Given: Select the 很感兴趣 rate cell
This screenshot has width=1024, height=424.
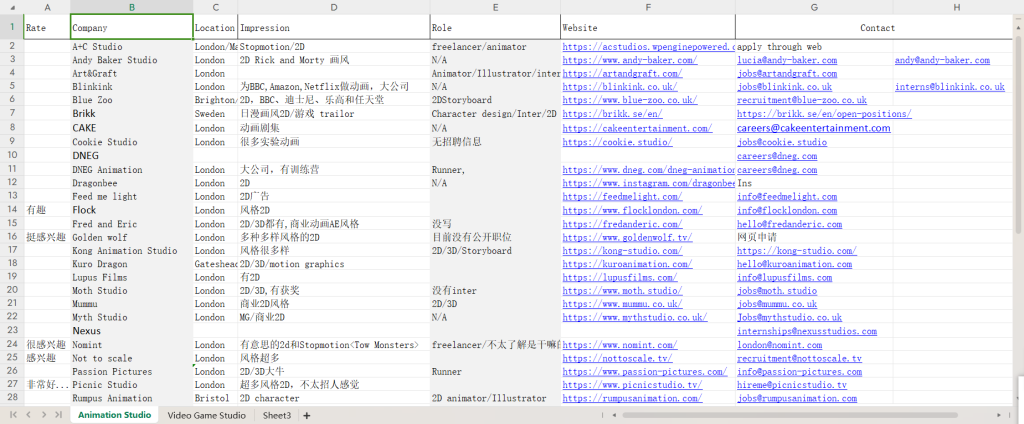Looking at the screenshot, I should tap(47, 344).
